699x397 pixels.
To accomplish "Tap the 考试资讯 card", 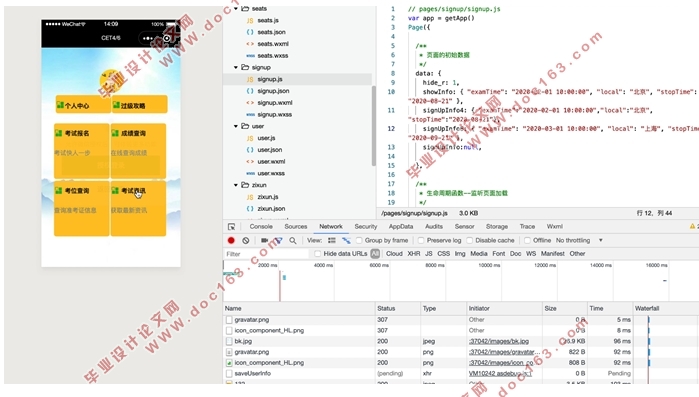I will click(x=138, y=208).
